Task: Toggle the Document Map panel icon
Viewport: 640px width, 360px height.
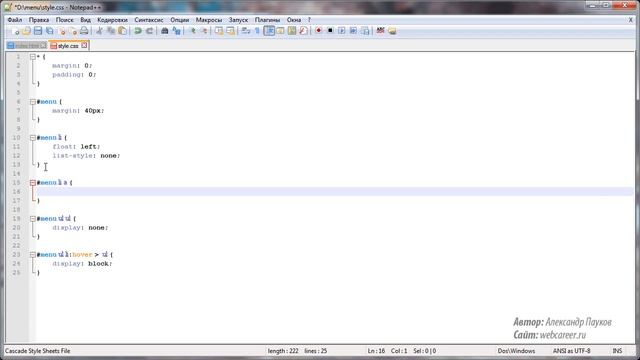Action: pyautogui.click(x=292, y=31)
